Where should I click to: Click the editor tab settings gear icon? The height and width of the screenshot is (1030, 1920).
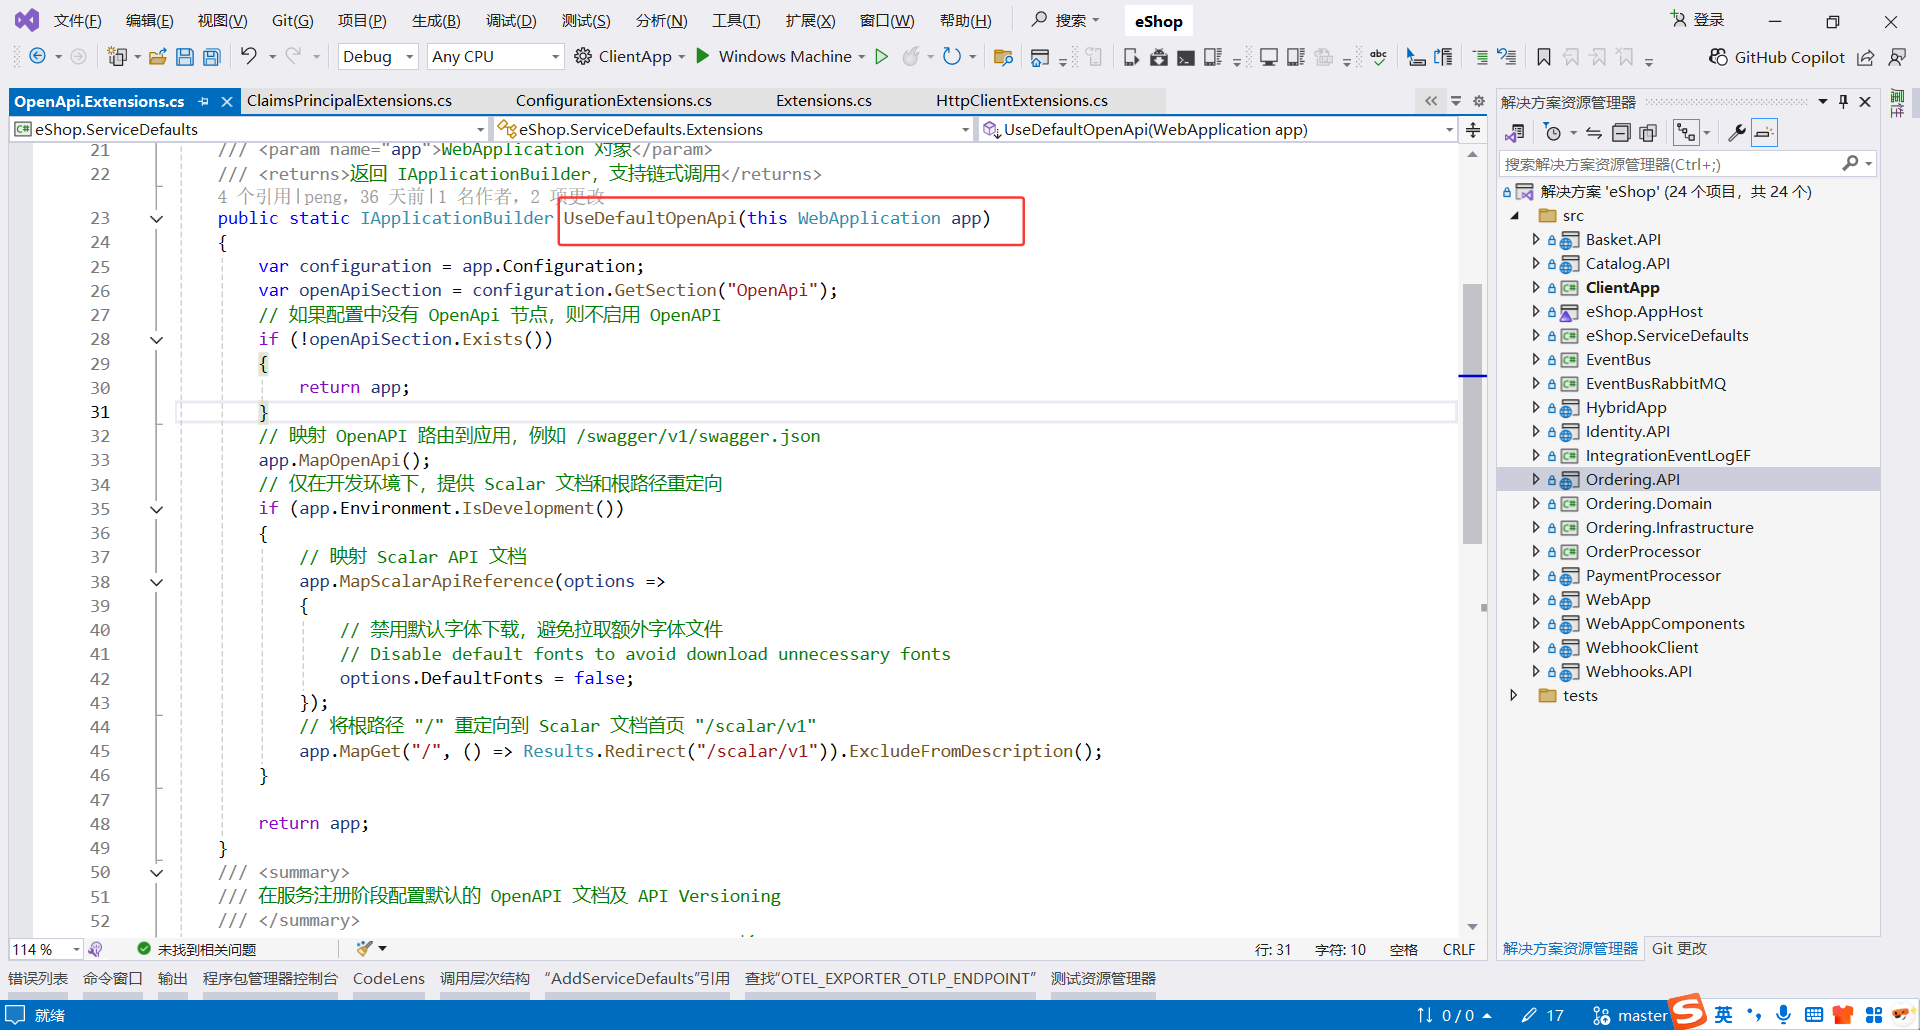[x=1479, y=101]
